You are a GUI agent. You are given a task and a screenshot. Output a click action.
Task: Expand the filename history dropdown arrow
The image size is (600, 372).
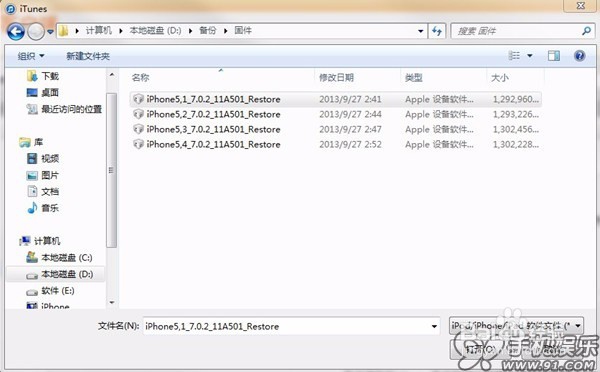coord(434,326)
